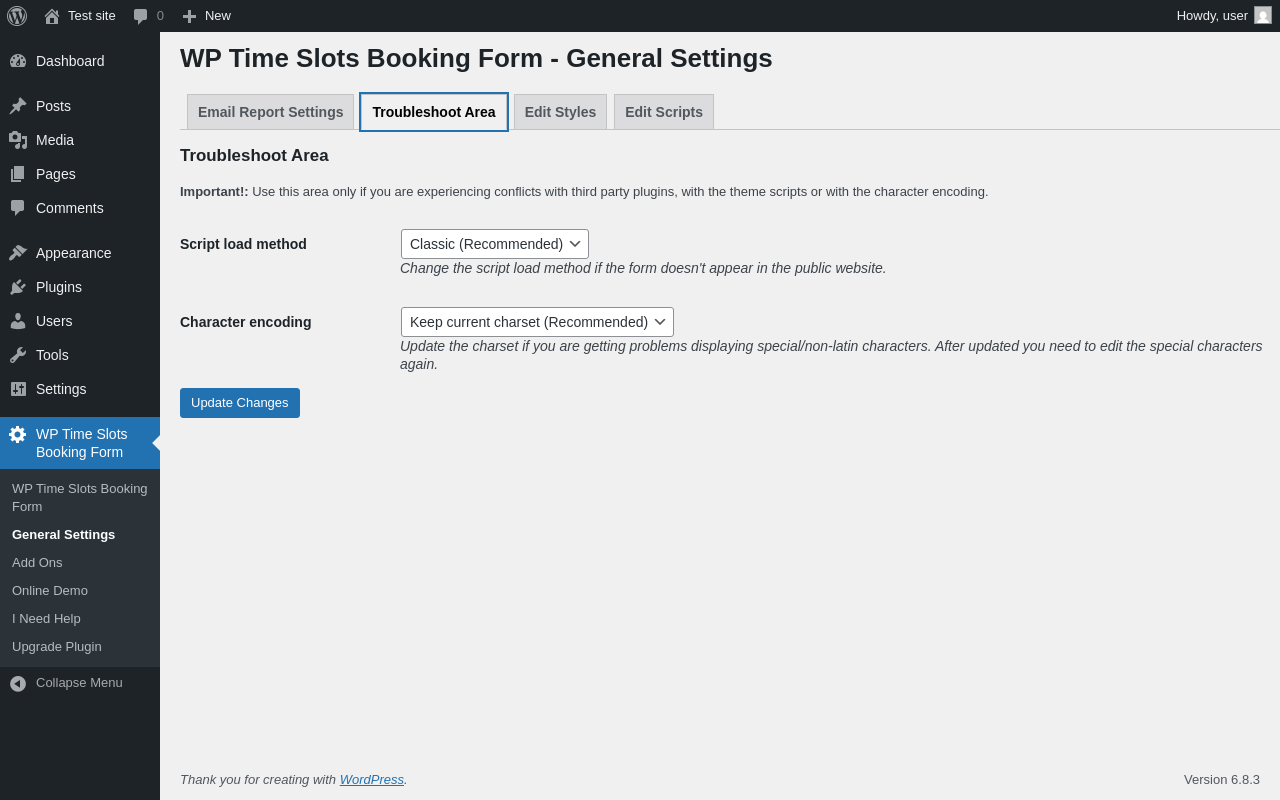
Task: Switch to the Email Report Settings tab
Action: pyautogui.click(x=270, y=112)
